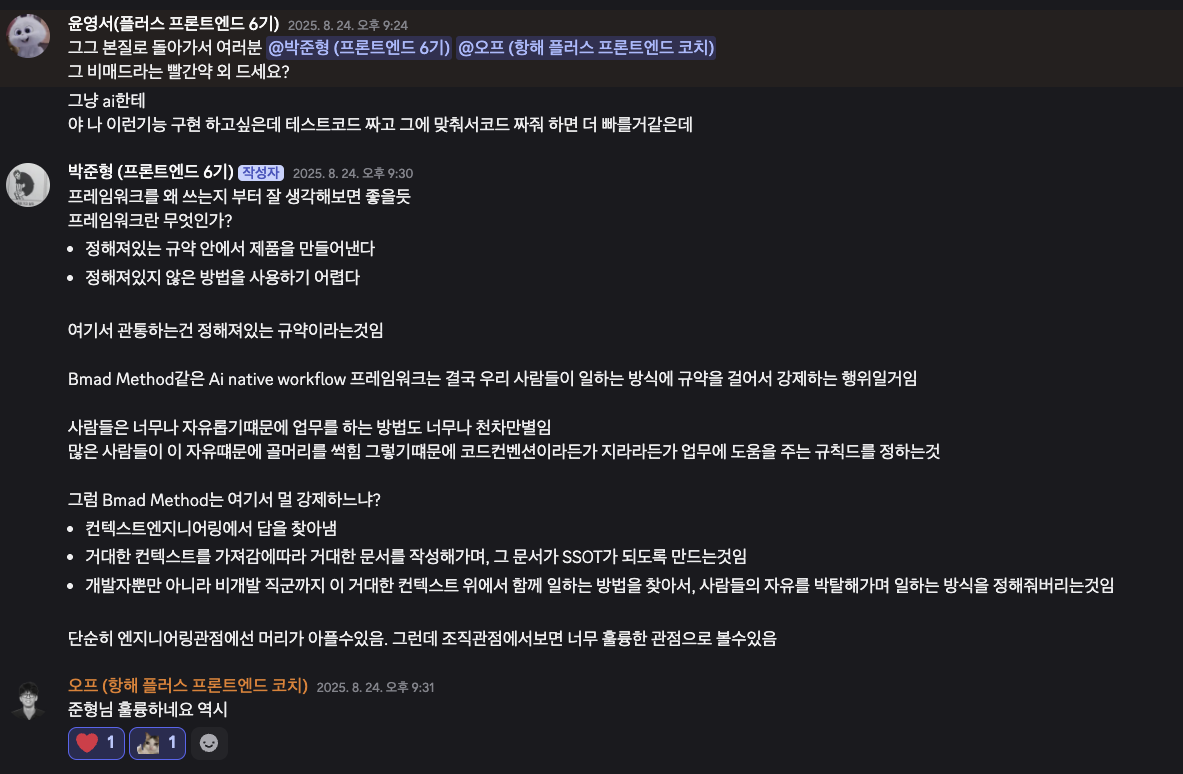This screenshot has width=1183, height=774.
Task: Click the message '준형님 훌륭하네요 역시'
Action: (148, 710)
